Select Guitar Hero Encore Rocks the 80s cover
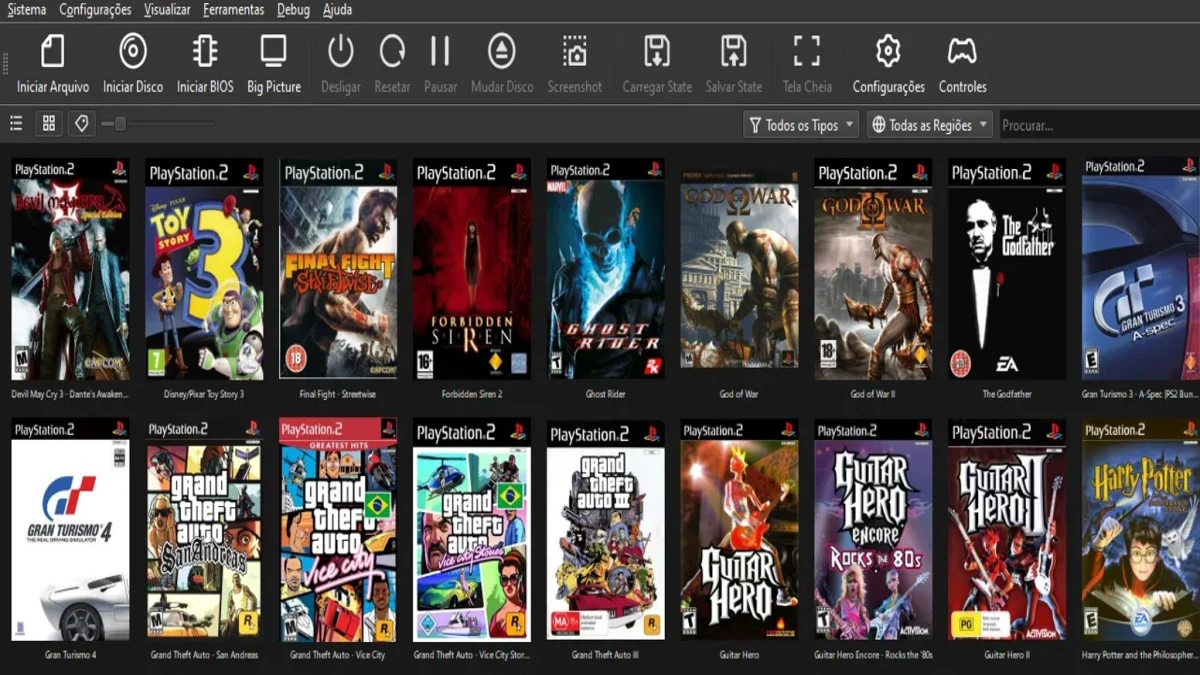 pos(873,530)
